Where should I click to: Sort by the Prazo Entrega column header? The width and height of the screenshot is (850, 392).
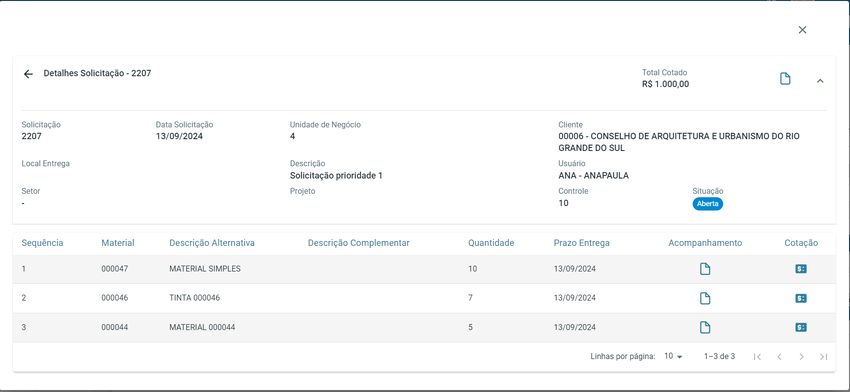(582, 243)
